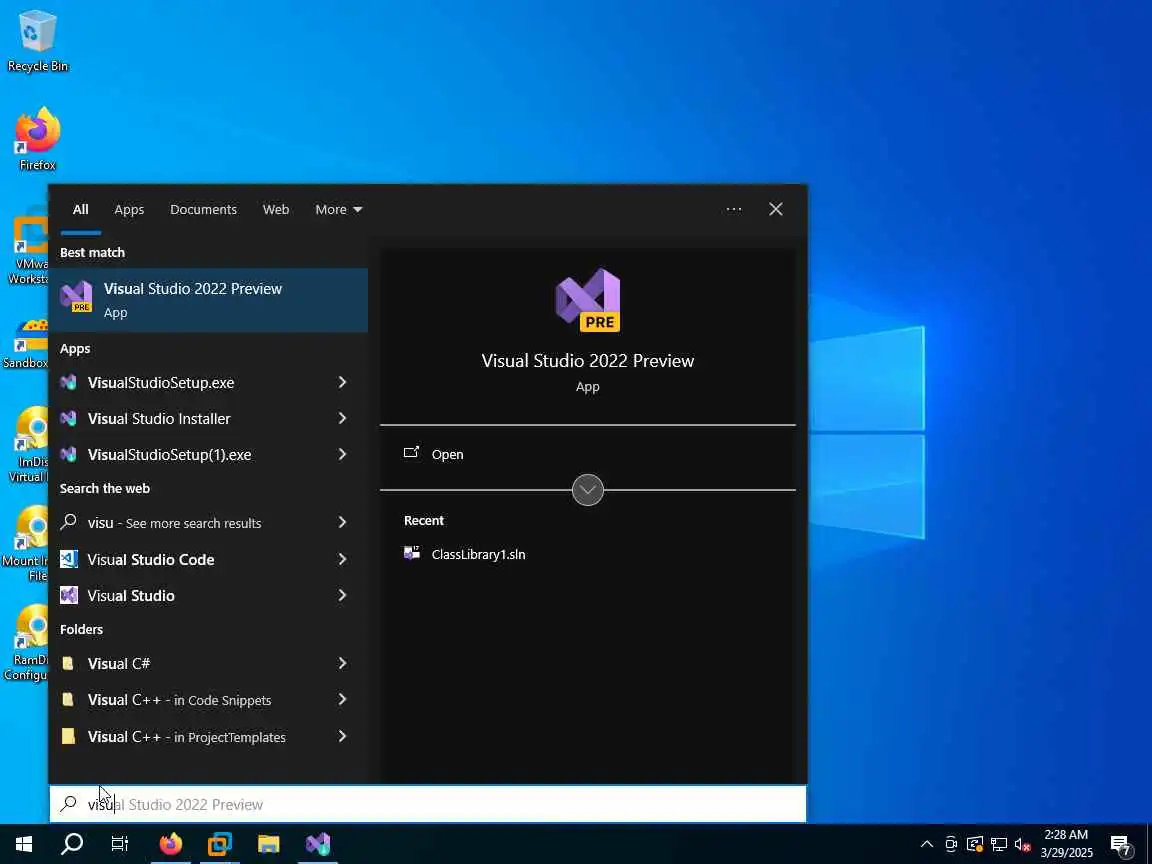Open Task View on the taskbar
The image size is (1152, 864).
click(x=120, y=843)
